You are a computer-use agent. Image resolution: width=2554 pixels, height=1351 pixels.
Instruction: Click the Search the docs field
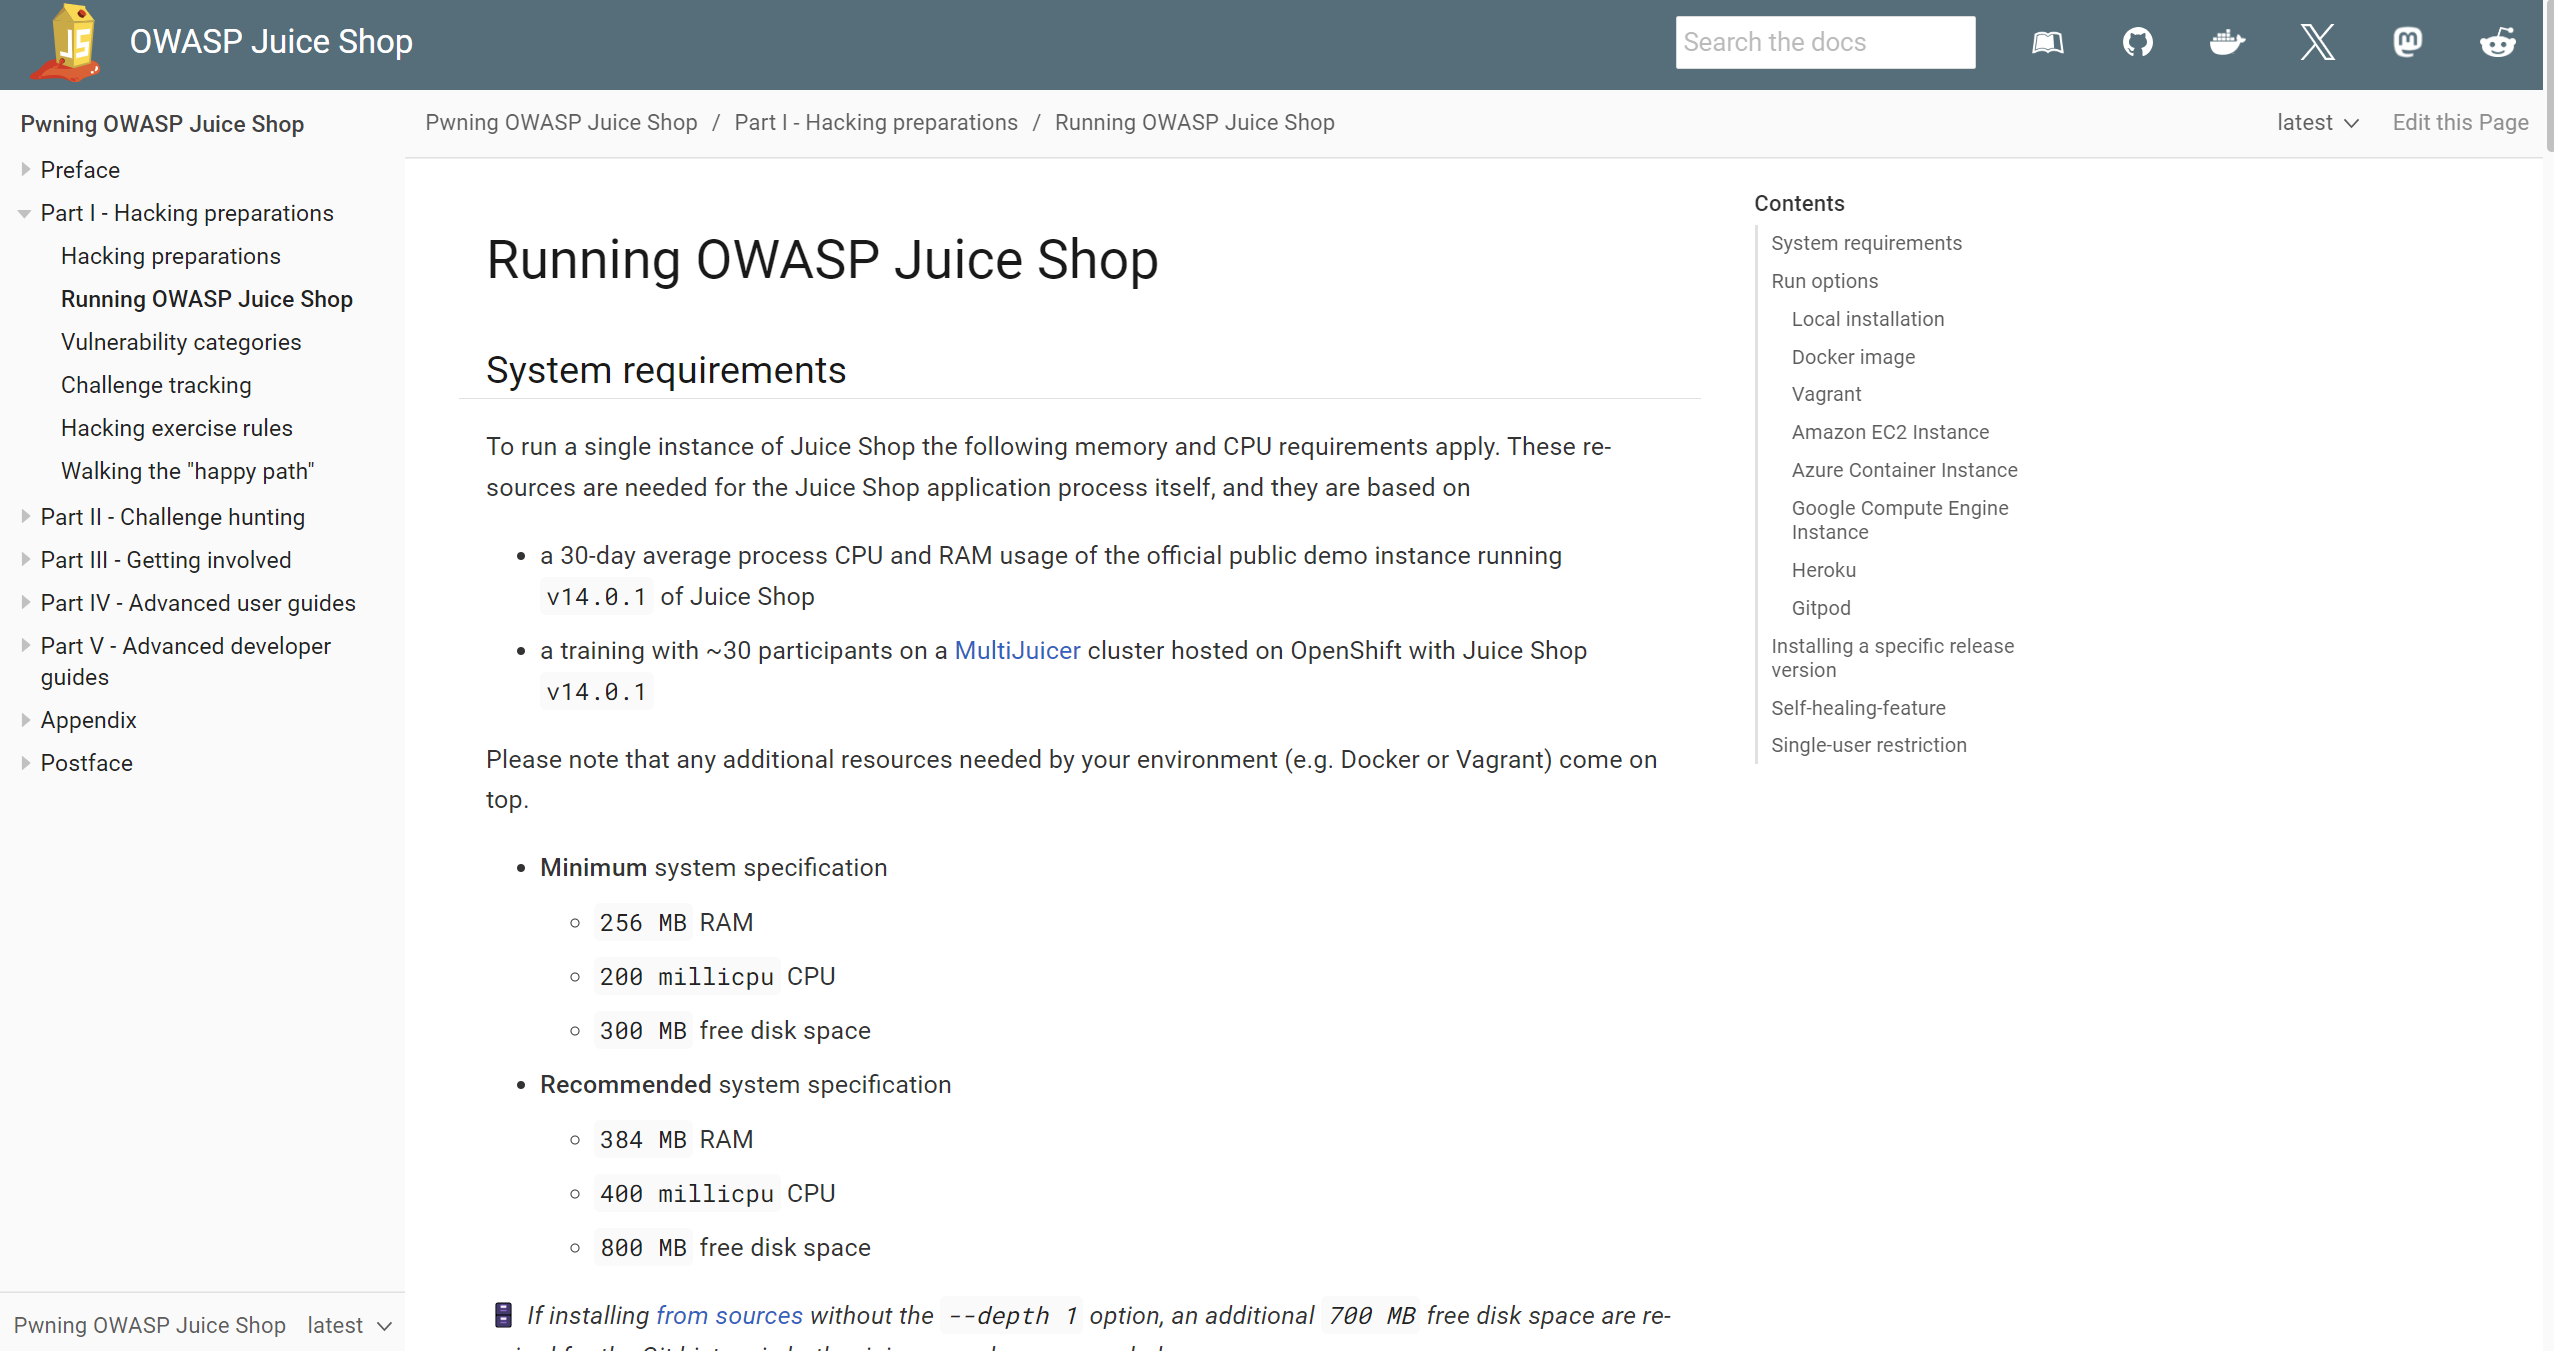tap(1825, 42)
